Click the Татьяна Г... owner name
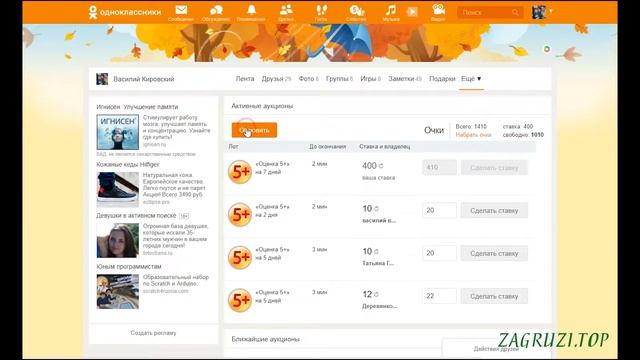The height and width of the screenshot is (360, 640). (x=378, y=263)
